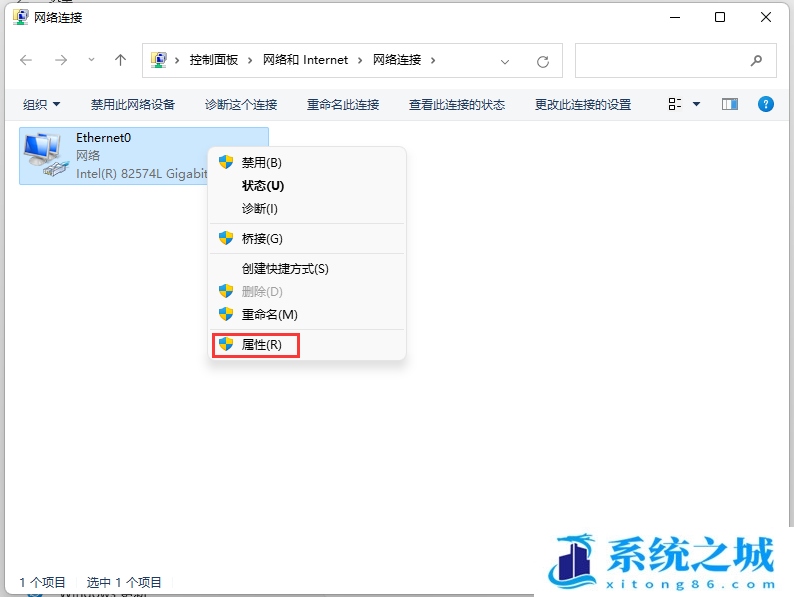Choose 状态(U) from the context menu
The width and height of the screenshot is (794, 597).
307,186
